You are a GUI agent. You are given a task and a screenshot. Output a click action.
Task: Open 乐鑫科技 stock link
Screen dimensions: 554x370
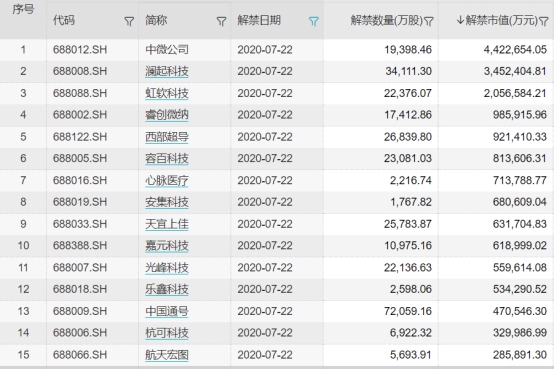167,289
